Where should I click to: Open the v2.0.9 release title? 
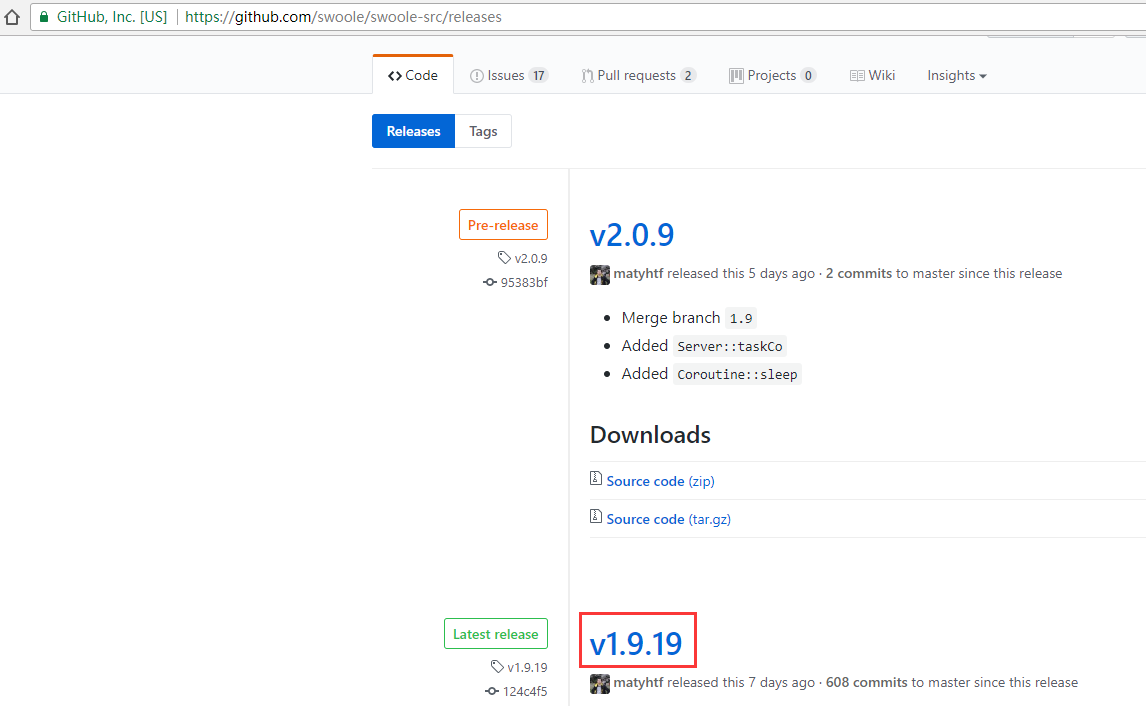coord(631,235)
